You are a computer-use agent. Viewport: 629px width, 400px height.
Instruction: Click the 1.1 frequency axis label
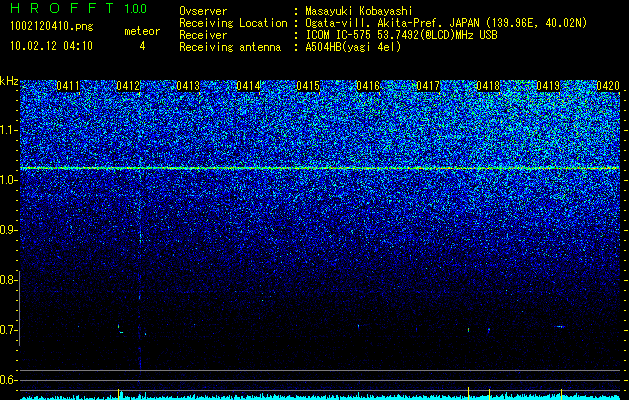pos(7,131)
